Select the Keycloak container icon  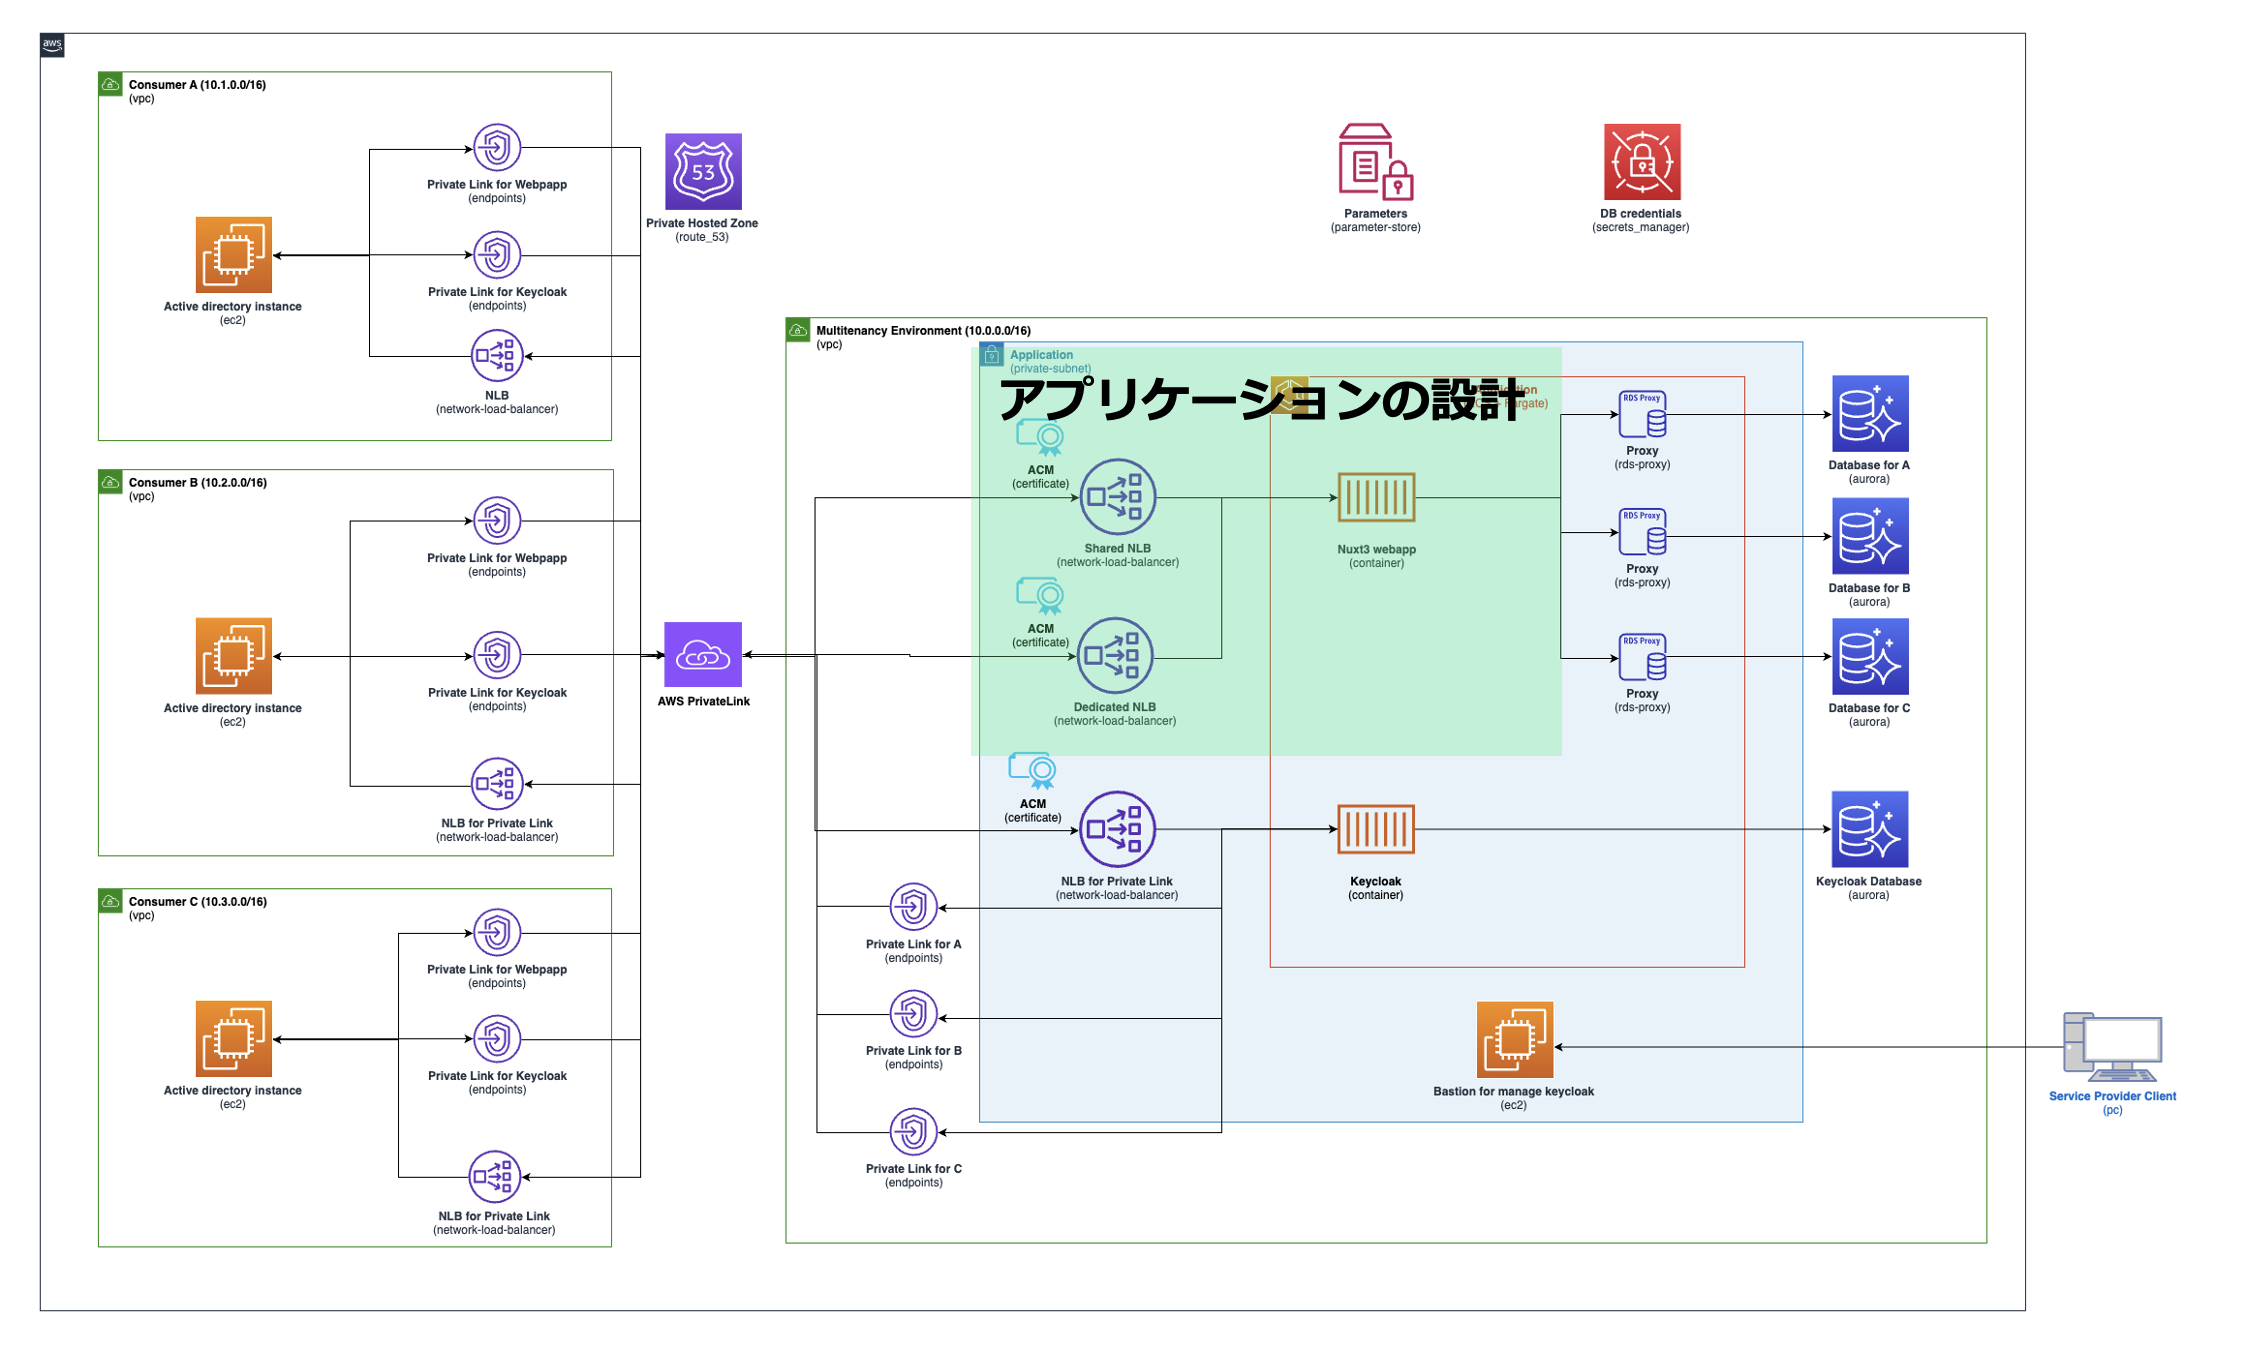1376,829
